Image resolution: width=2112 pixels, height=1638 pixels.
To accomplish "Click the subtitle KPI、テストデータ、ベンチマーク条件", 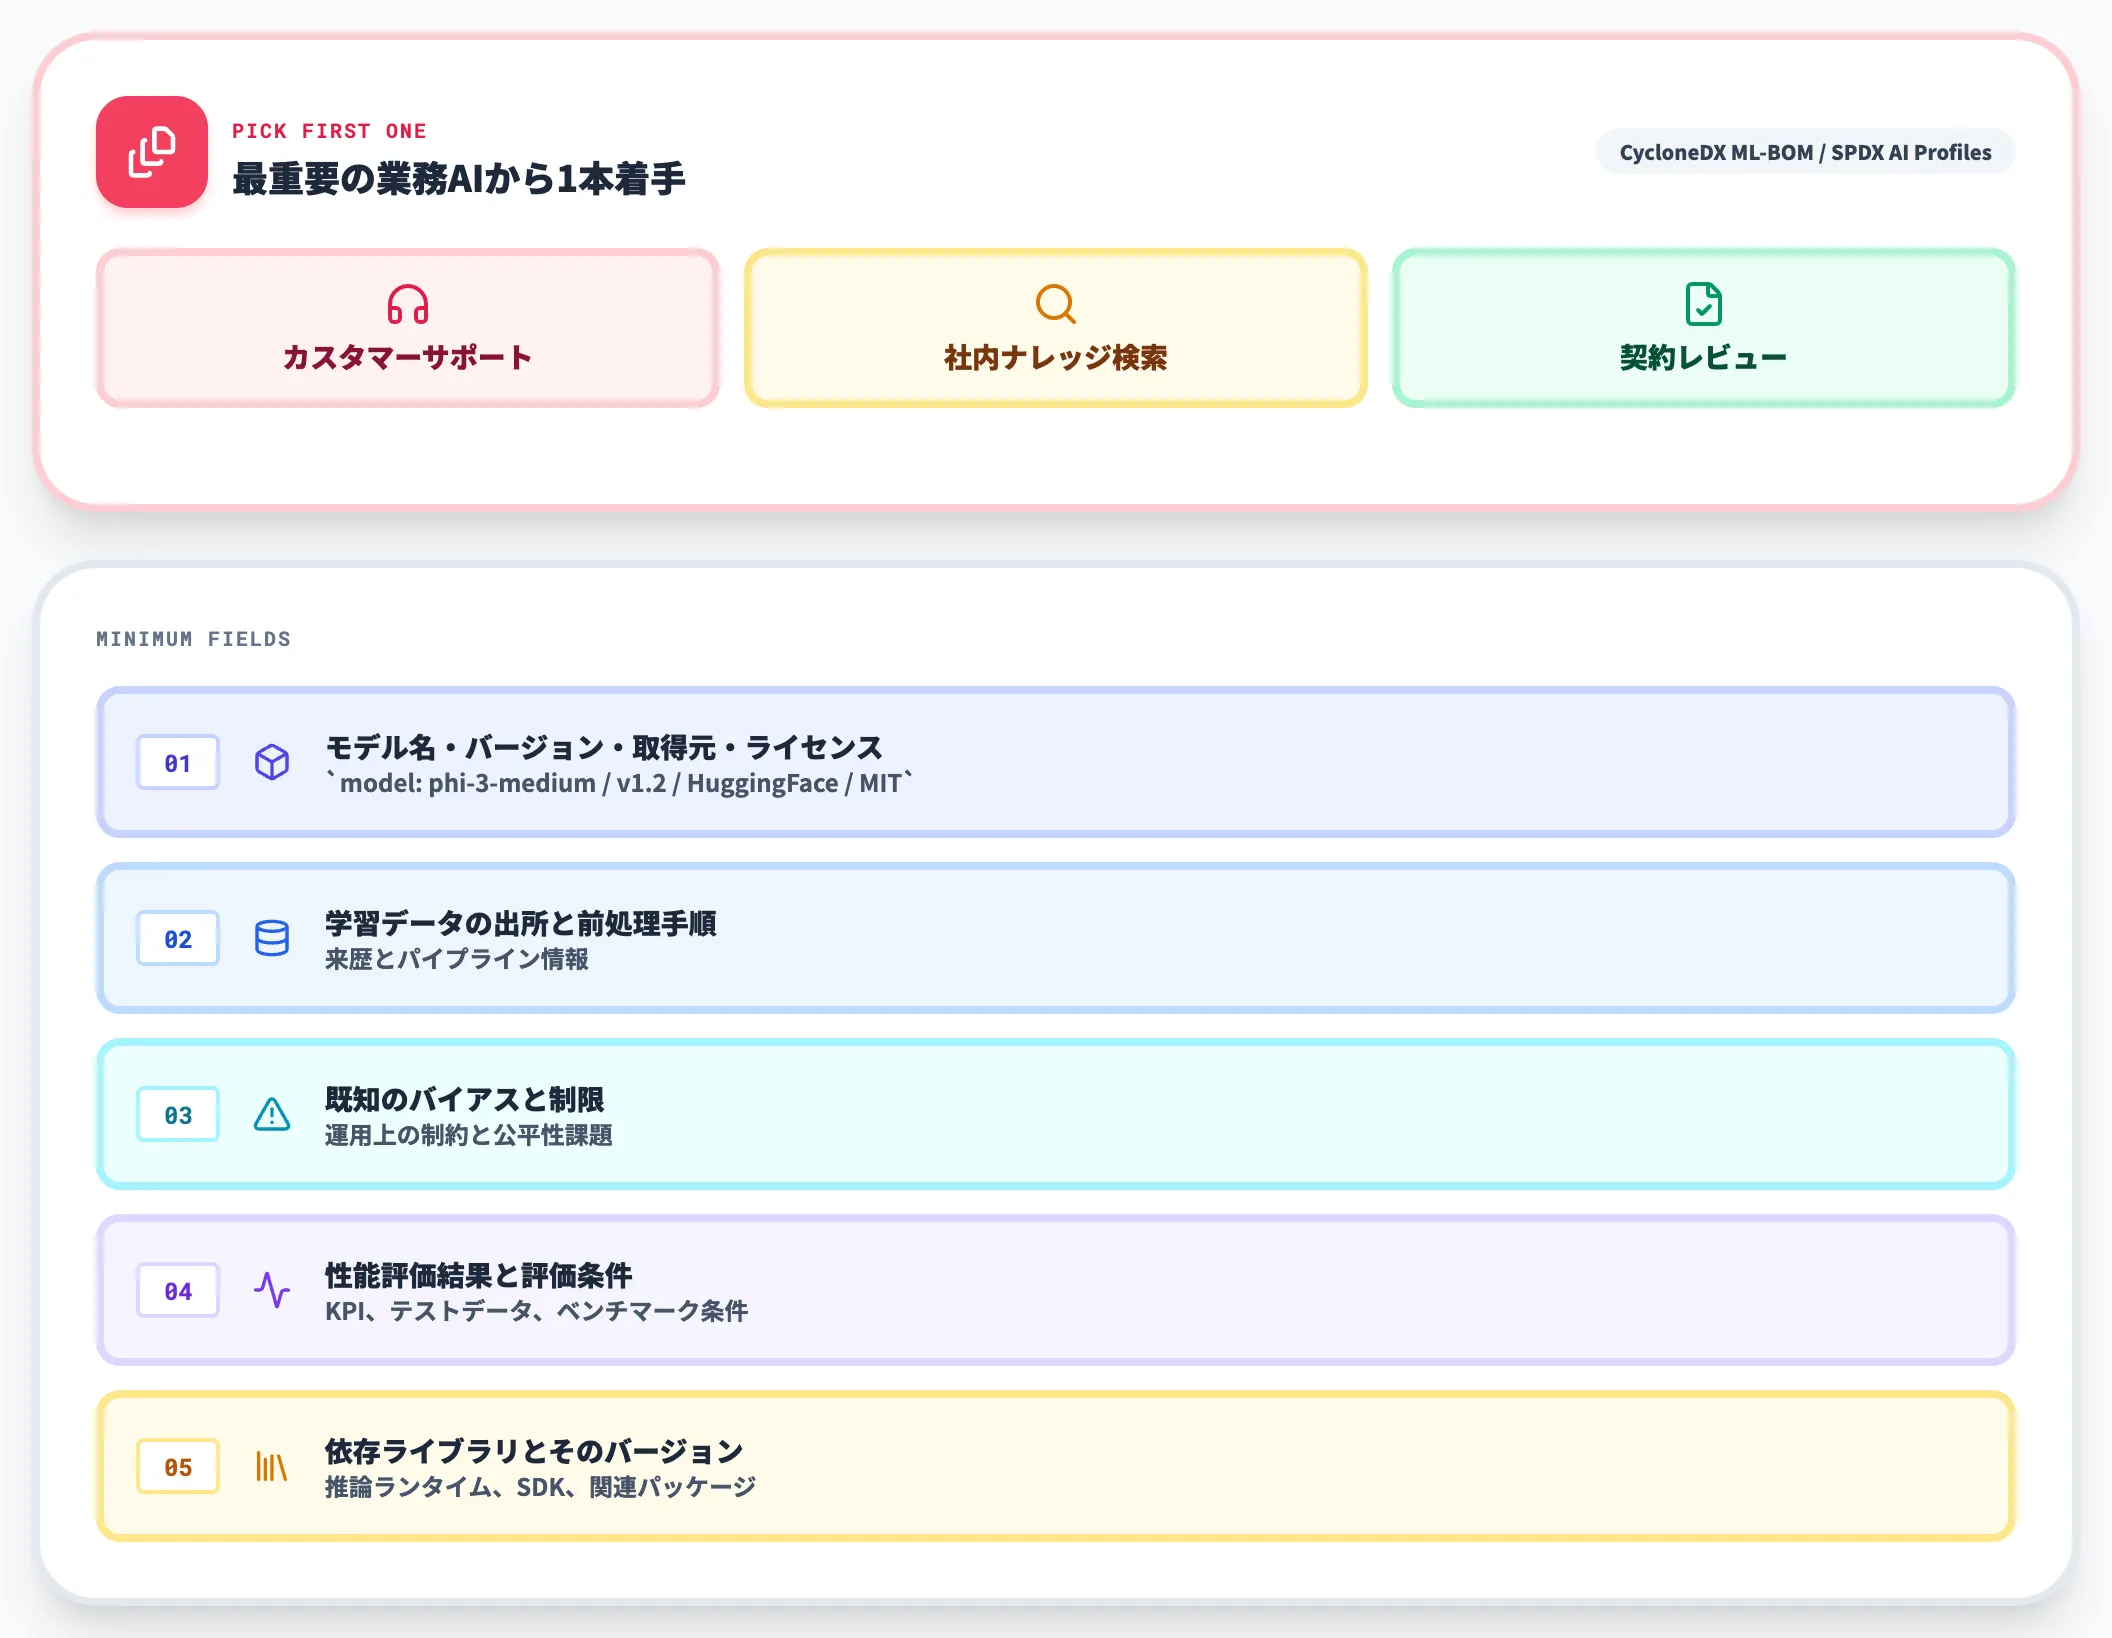I will [537, 1311].
